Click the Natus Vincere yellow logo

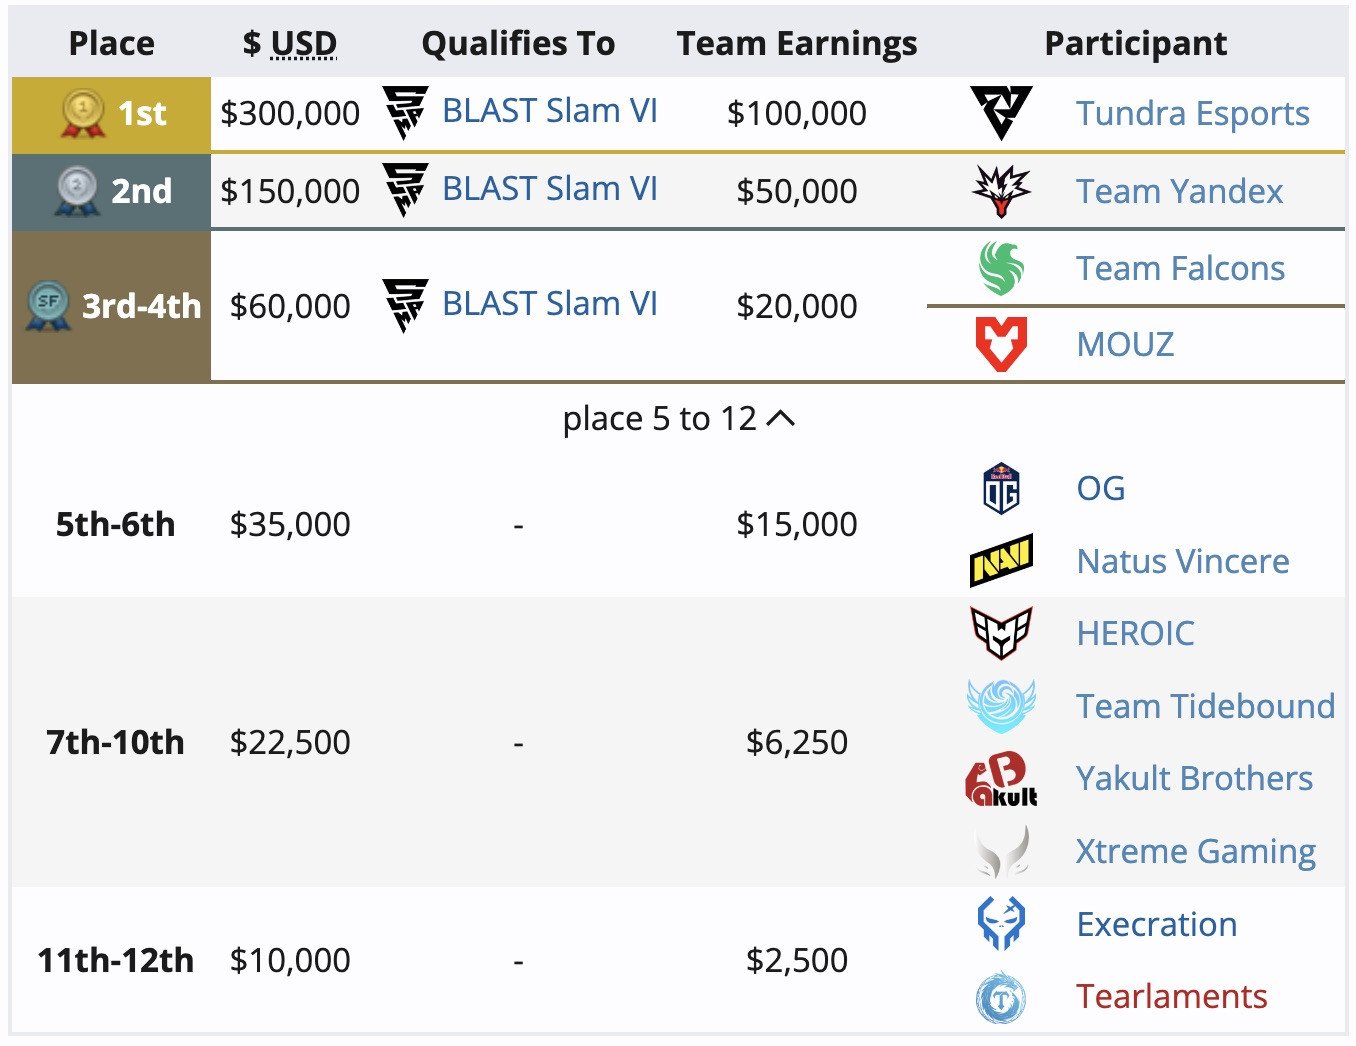[x=1001, y=561]
